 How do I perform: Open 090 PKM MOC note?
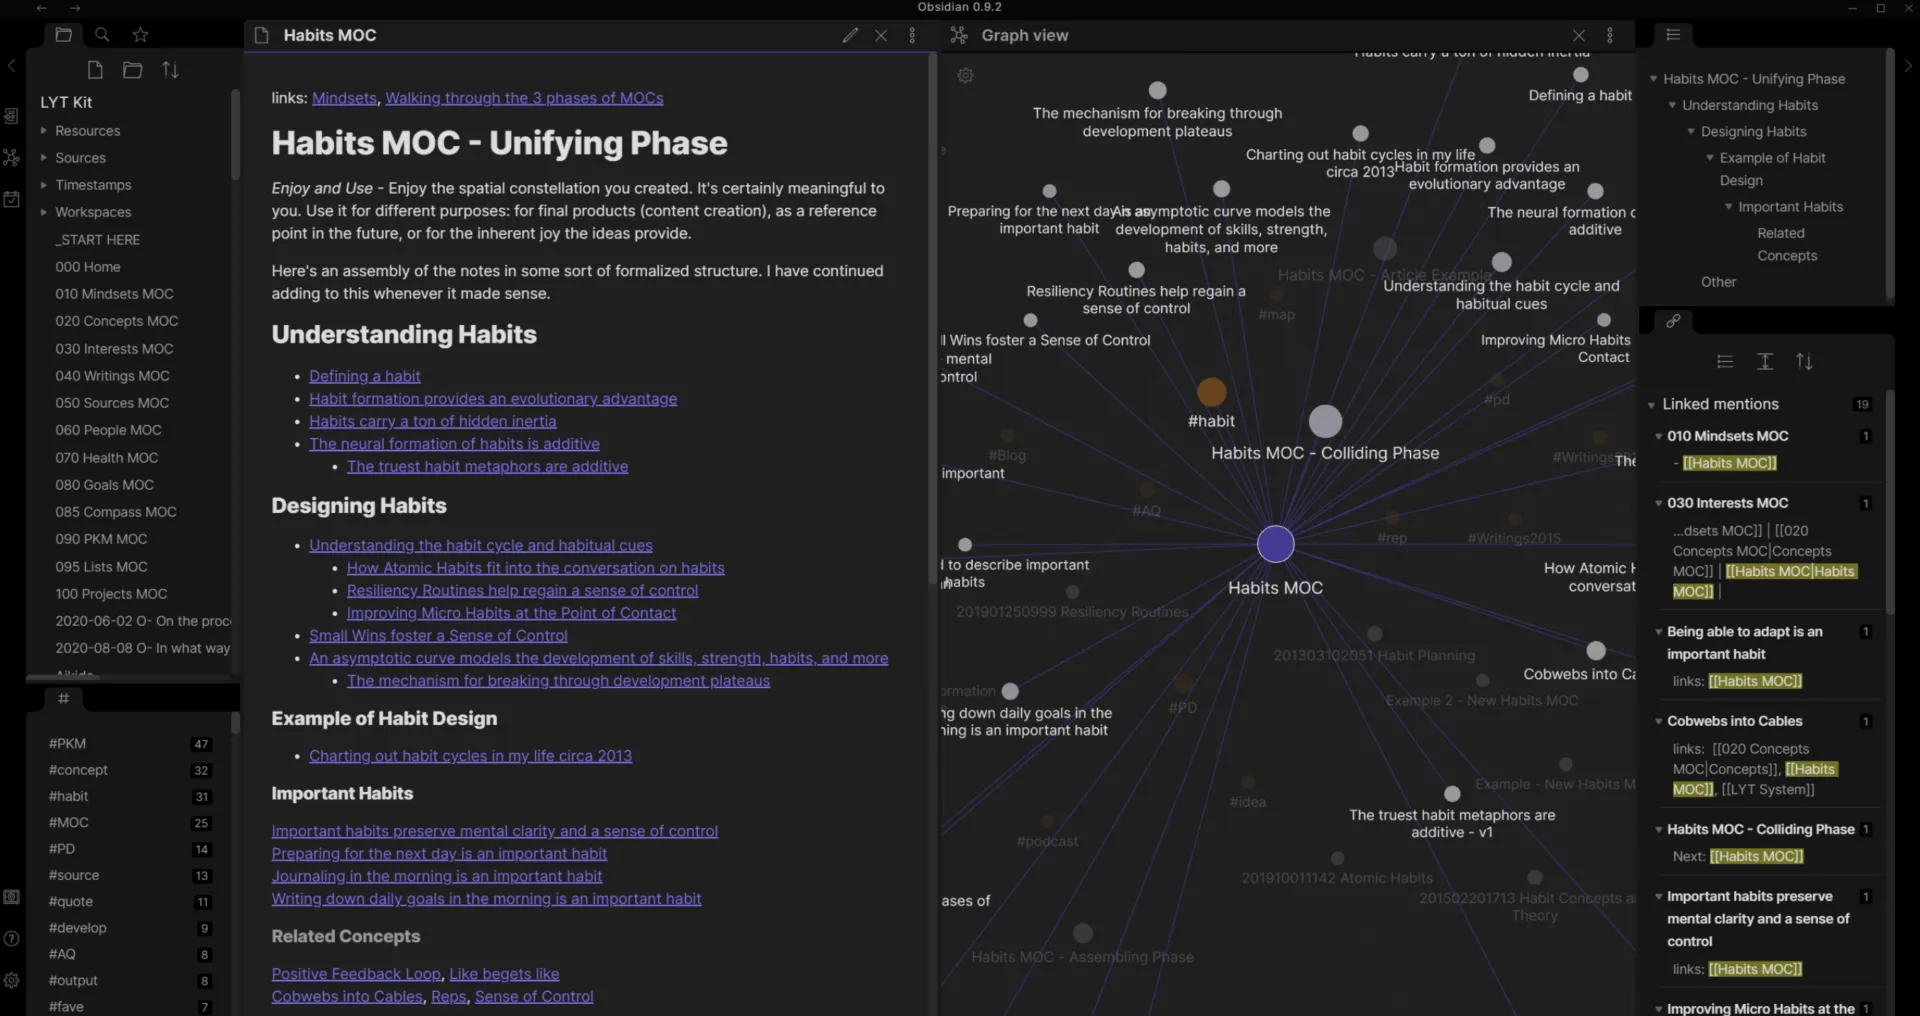101,539
